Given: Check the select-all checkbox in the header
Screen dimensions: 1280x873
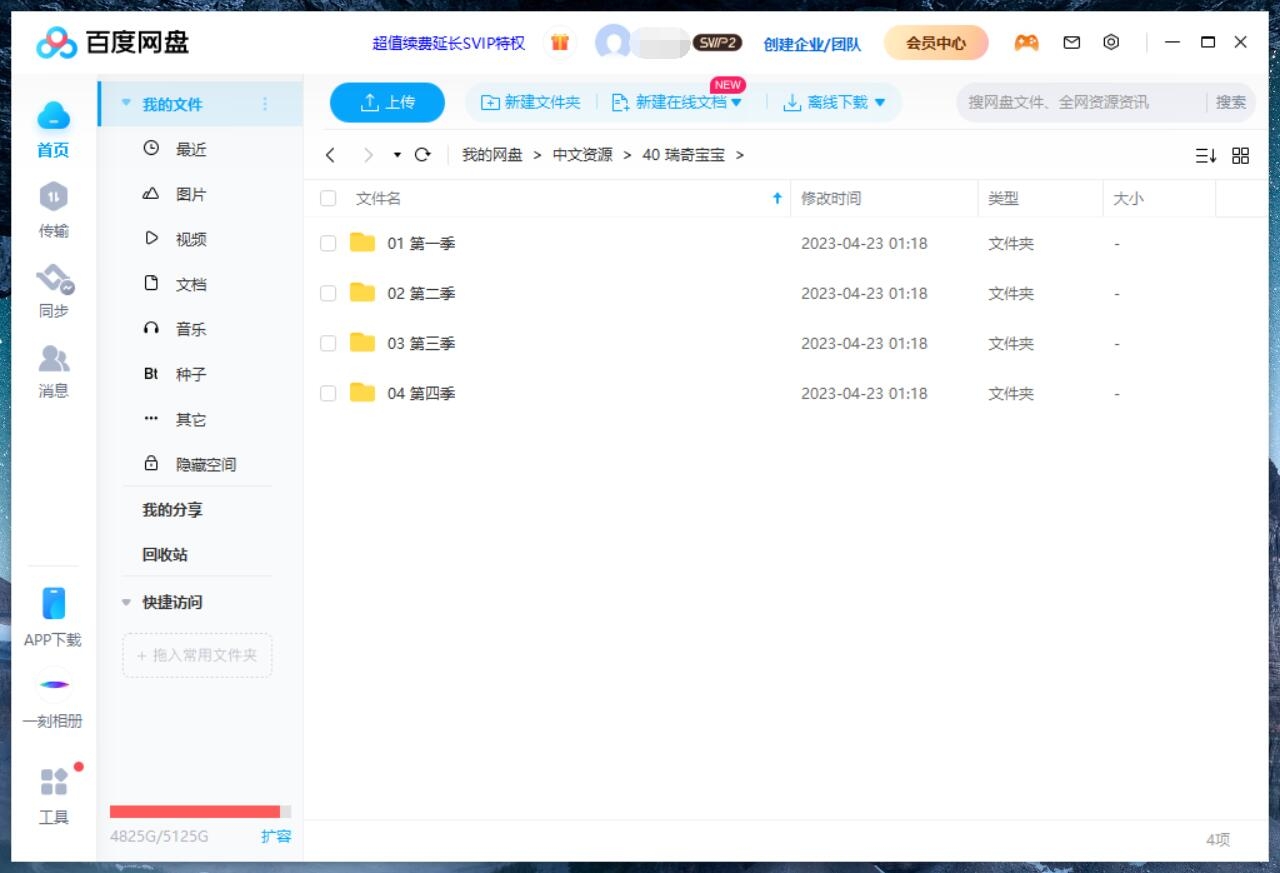Looking at the screenshot, I should point(328,198).
